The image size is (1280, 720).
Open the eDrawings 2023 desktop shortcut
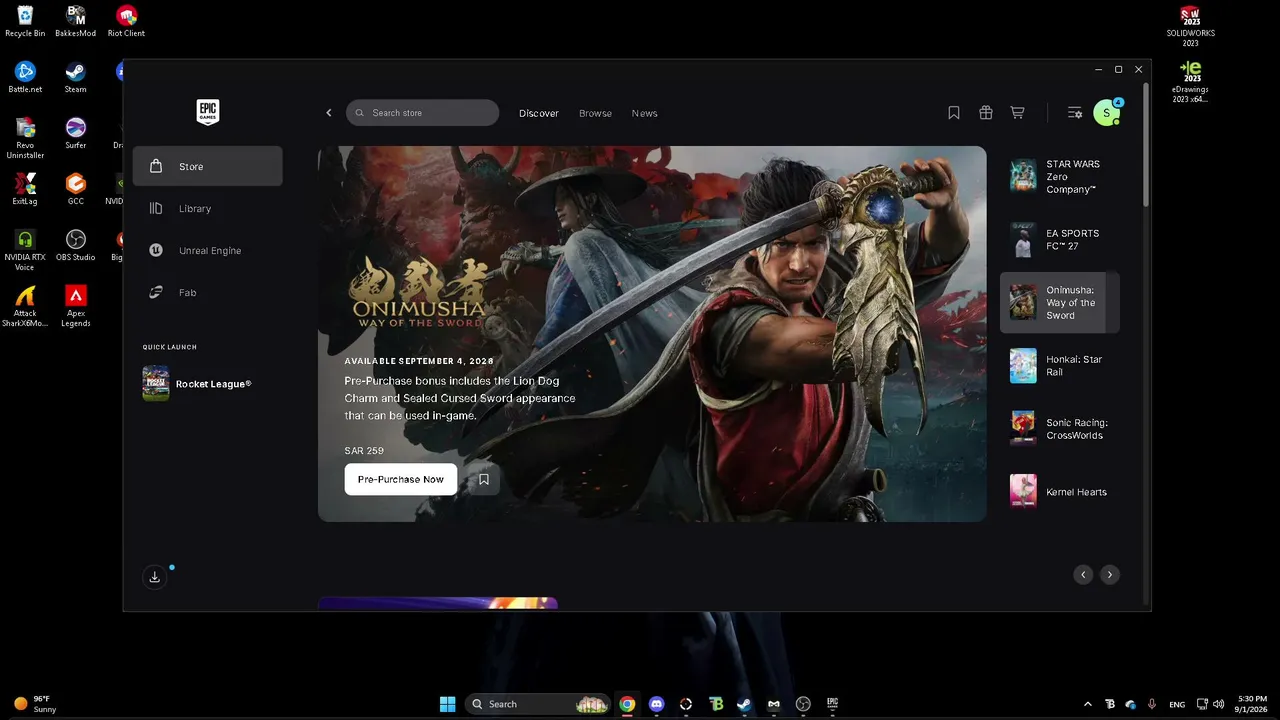[x=1190, y=83]
